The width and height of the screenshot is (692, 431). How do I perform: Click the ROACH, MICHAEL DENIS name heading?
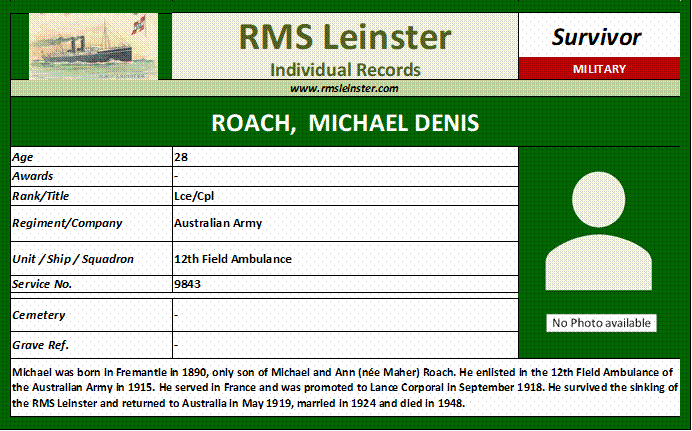coord(345,123)
